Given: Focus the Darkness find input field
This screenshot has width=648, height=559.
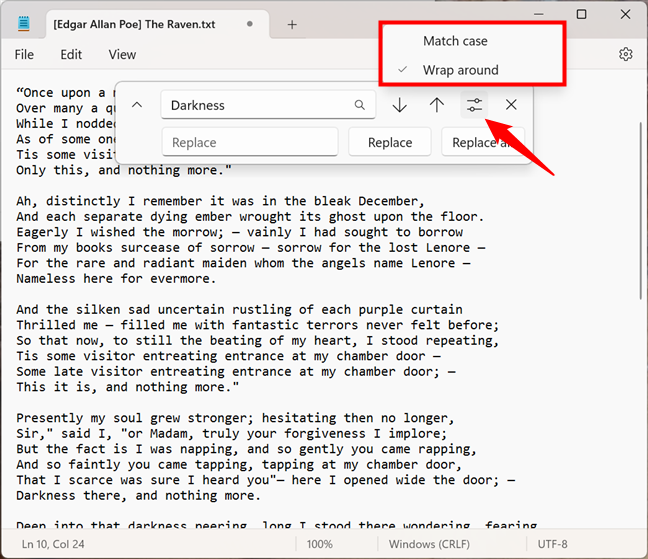Looking at the screenshot, I should 268,105.
